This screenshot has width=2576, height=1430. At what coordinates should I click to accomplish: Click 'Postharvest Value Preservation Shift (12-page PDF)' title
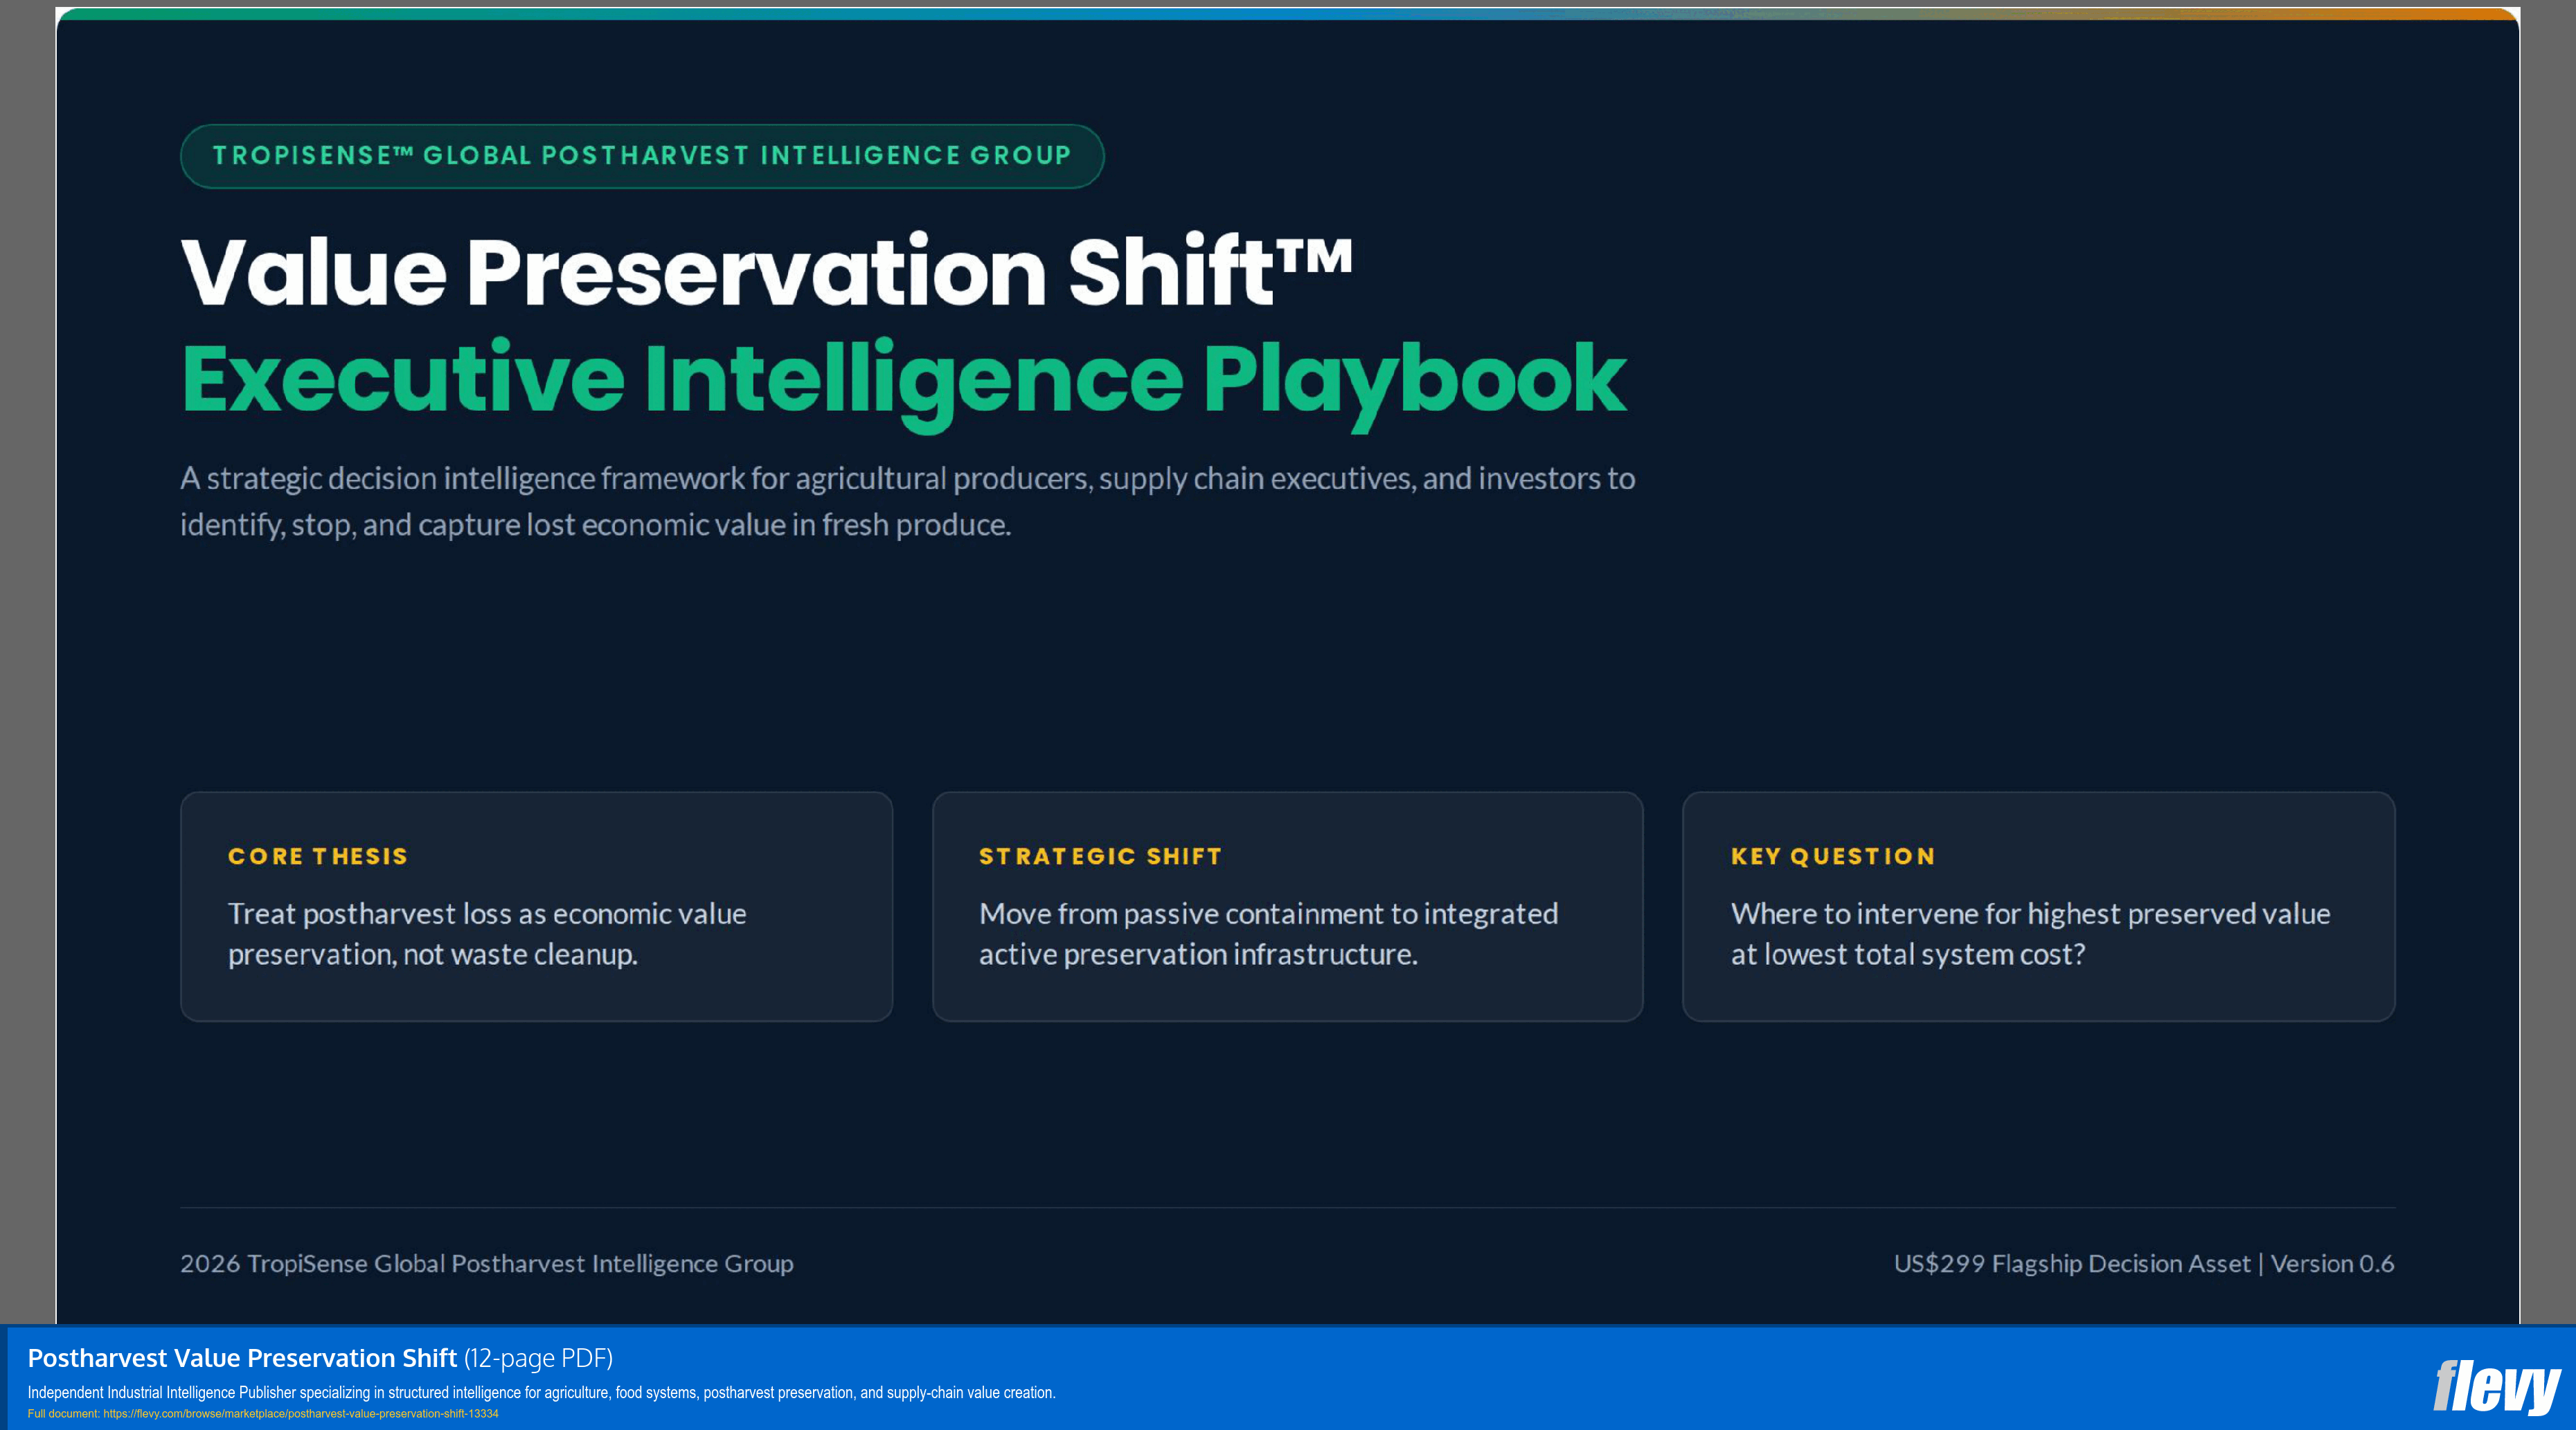[320, 1358]
